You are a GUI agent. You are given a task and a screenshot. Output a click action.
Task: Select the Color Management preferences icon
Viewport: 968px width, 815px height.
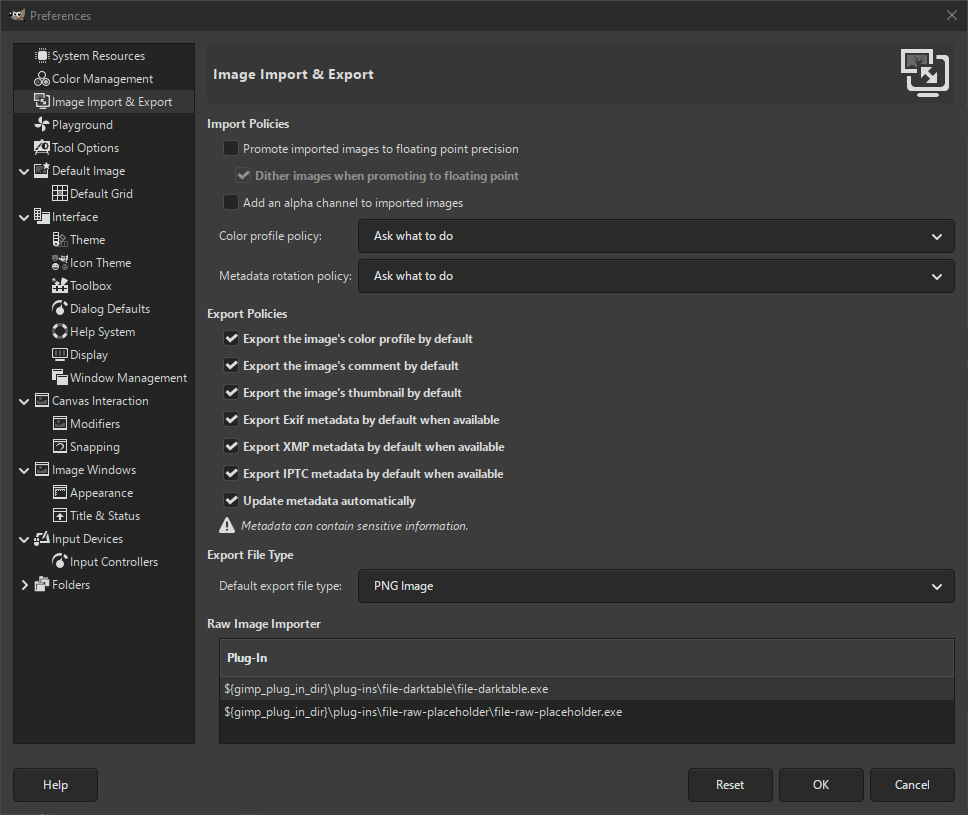click(44, 78)
